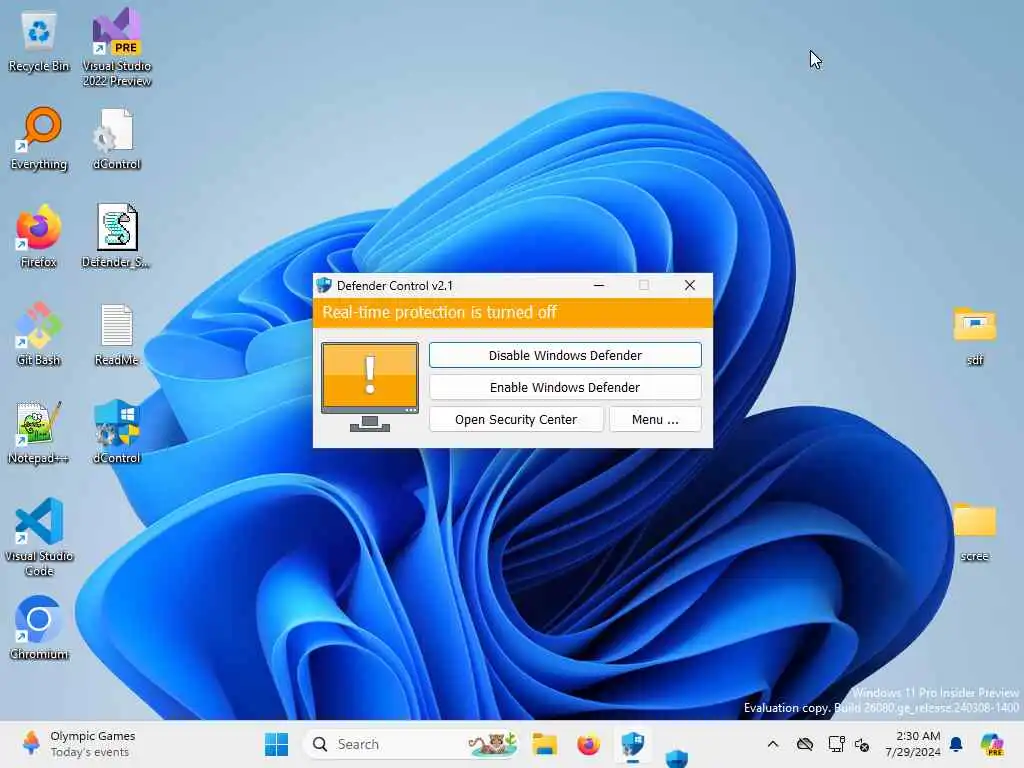The image size is (1024, 768).
Task: Select the sdf folder on desktop
Action: click(x=974, y=336)
